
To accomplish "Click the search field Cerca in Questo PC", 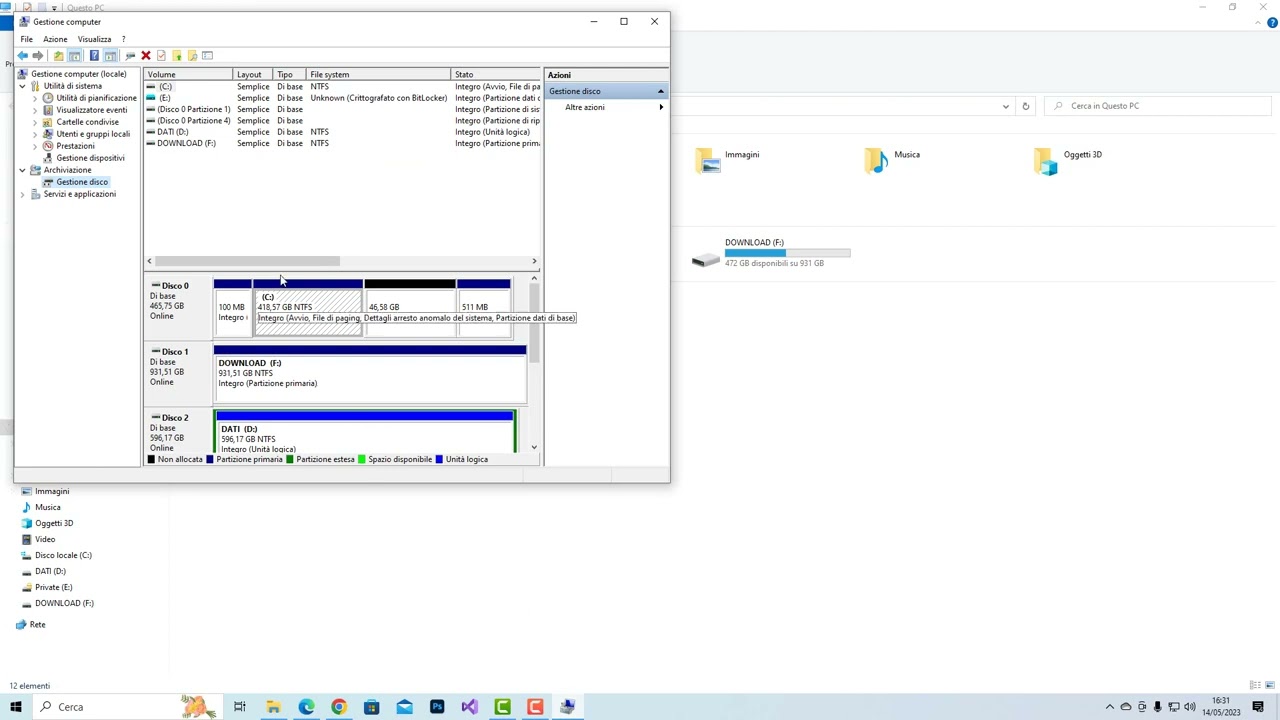I will (1160, 106).
